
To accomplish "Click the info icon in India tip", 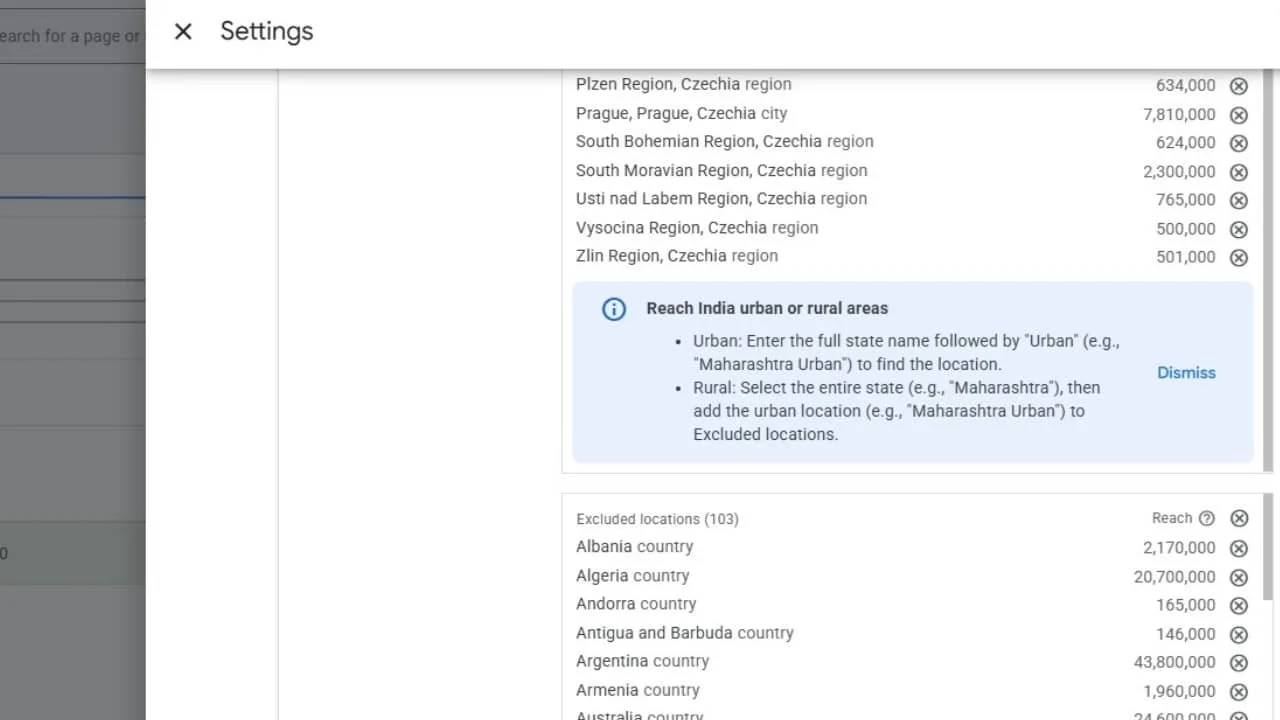I will pos(614,309).
